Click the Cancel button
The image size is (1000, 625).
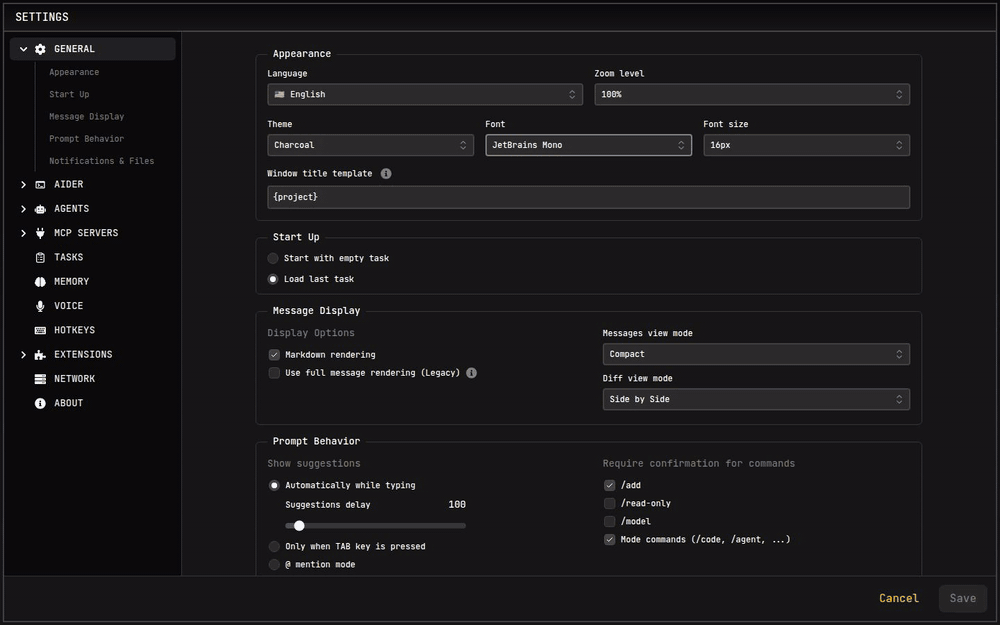click(x=899, y=598)
